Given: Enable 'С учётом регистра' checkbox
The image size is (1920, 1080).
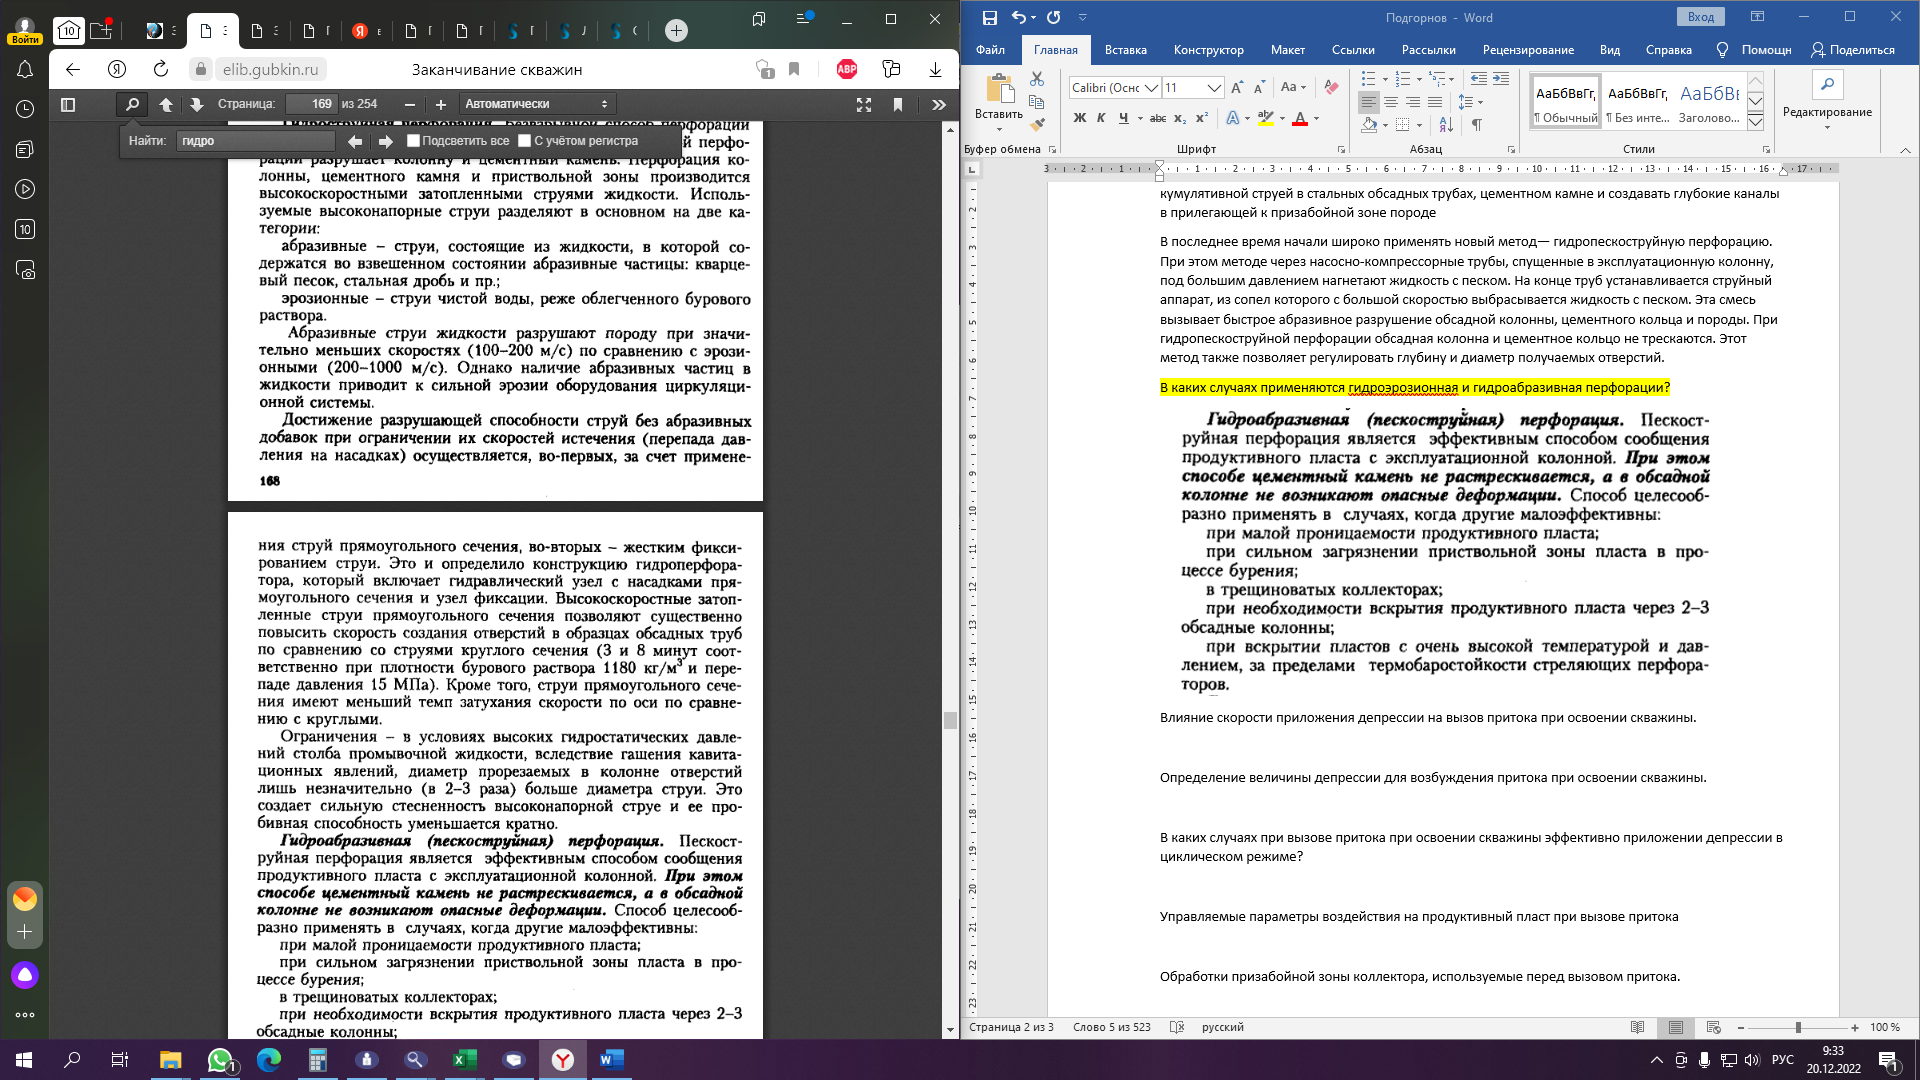Looking at the screenshot, I should [x=524, y=141].
